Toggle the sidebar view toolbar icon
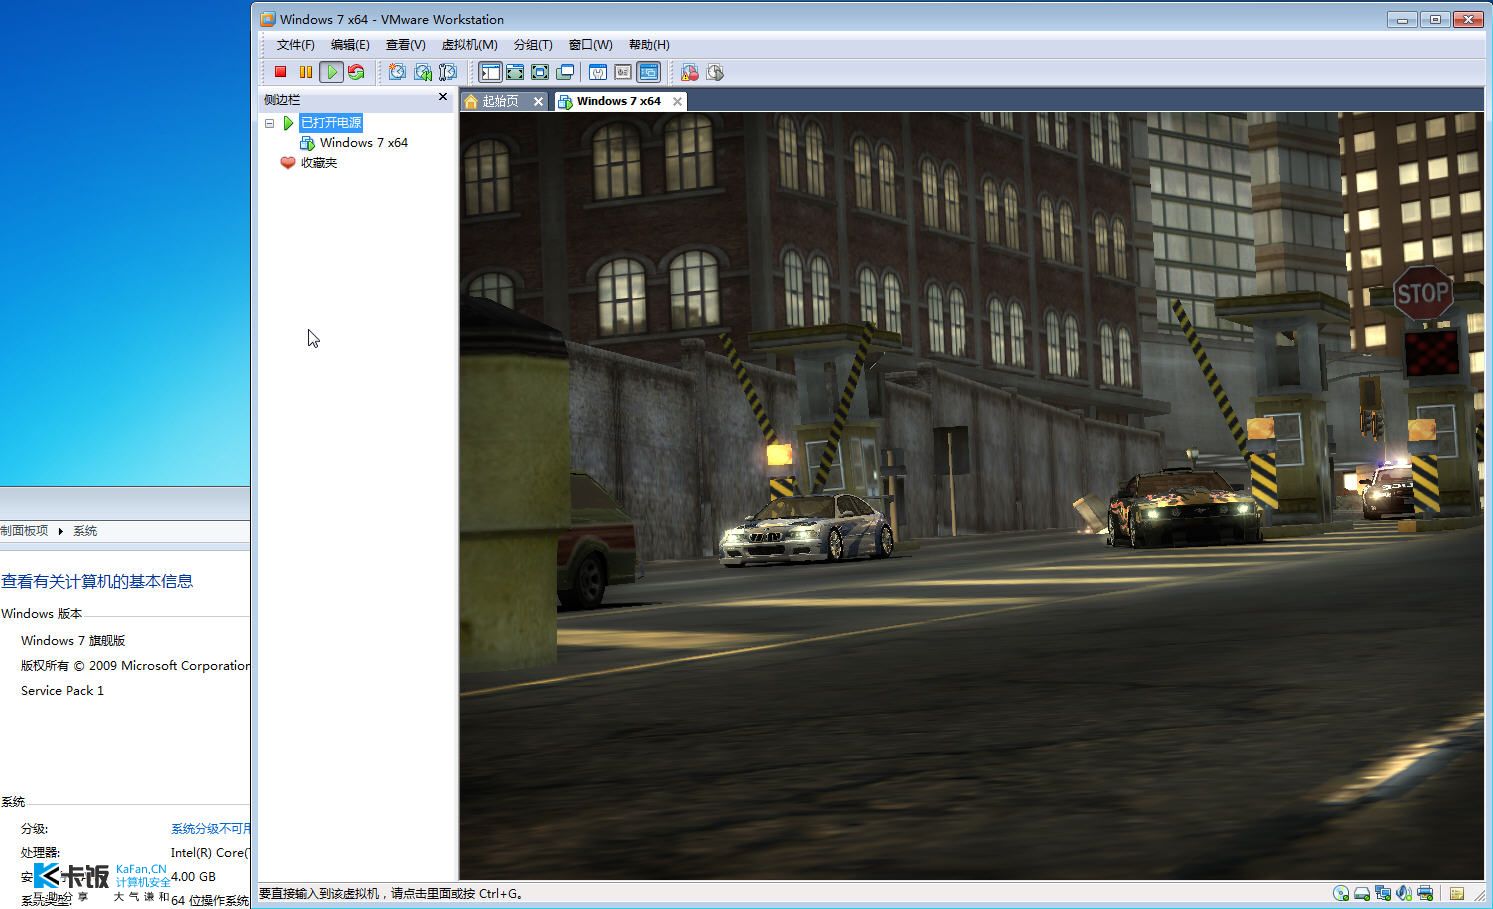 [490, 72]
